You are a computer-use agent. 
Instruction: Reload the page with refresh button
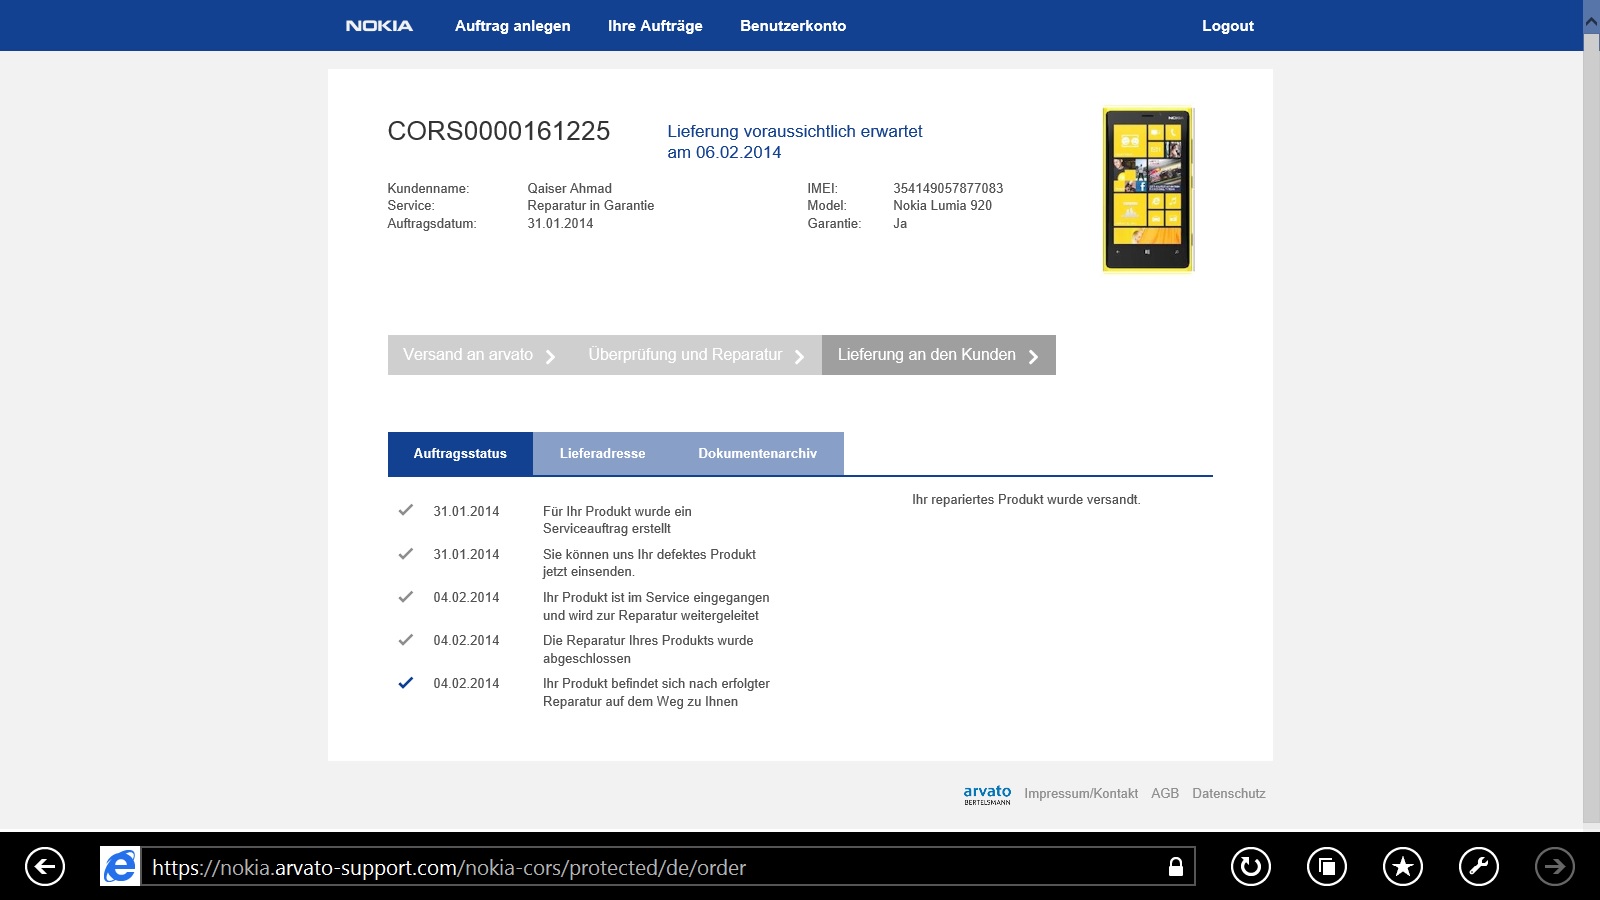pos(1251,866)
